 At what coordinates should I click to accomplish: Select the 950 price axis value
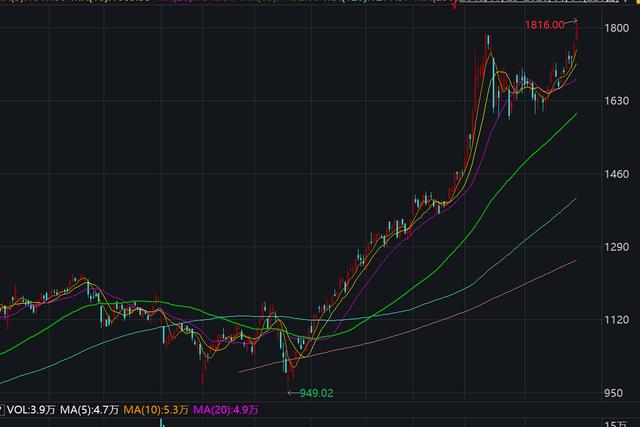613,393
